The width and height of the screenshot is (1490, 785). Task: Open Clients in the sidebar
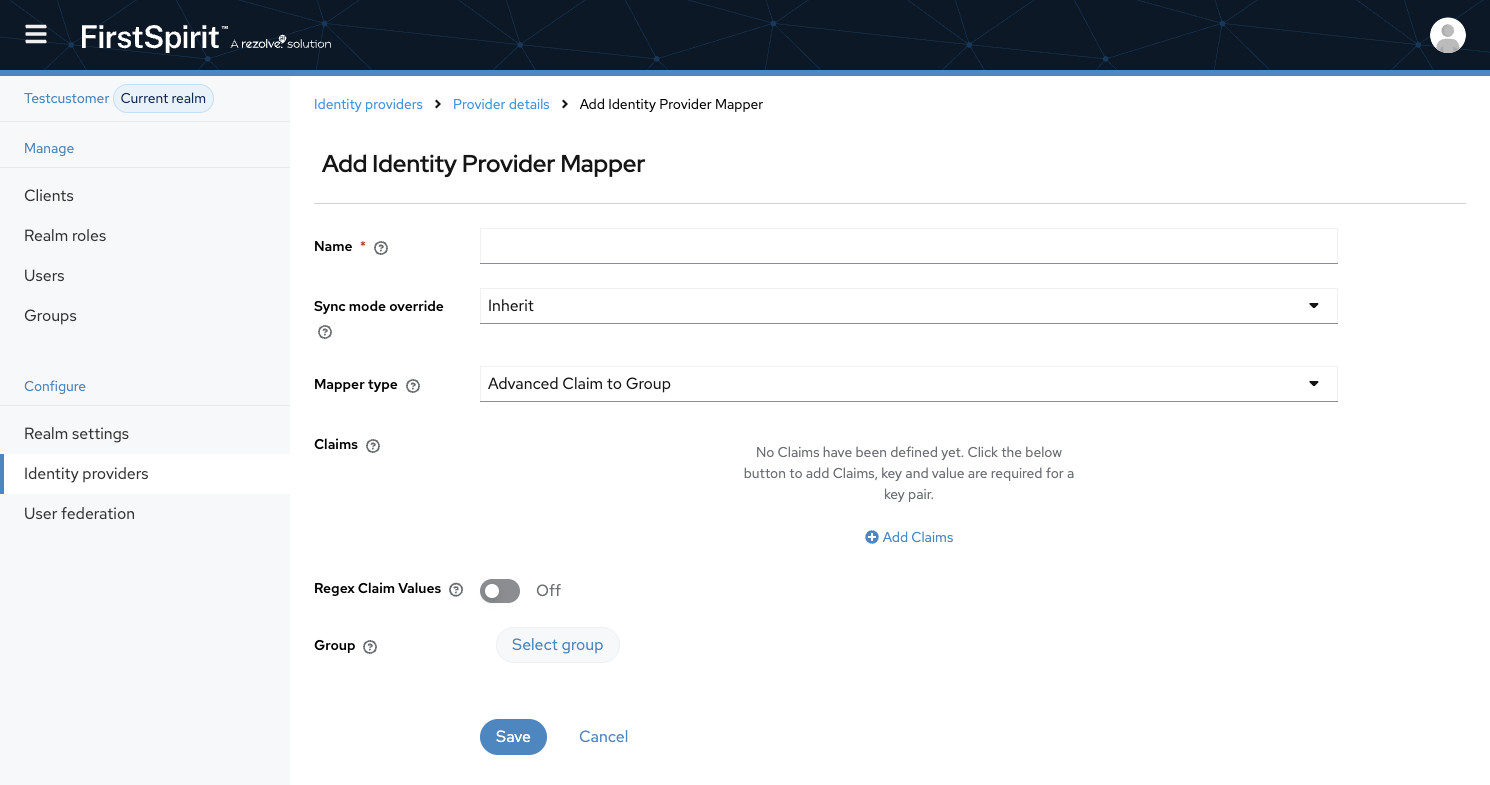145,196
